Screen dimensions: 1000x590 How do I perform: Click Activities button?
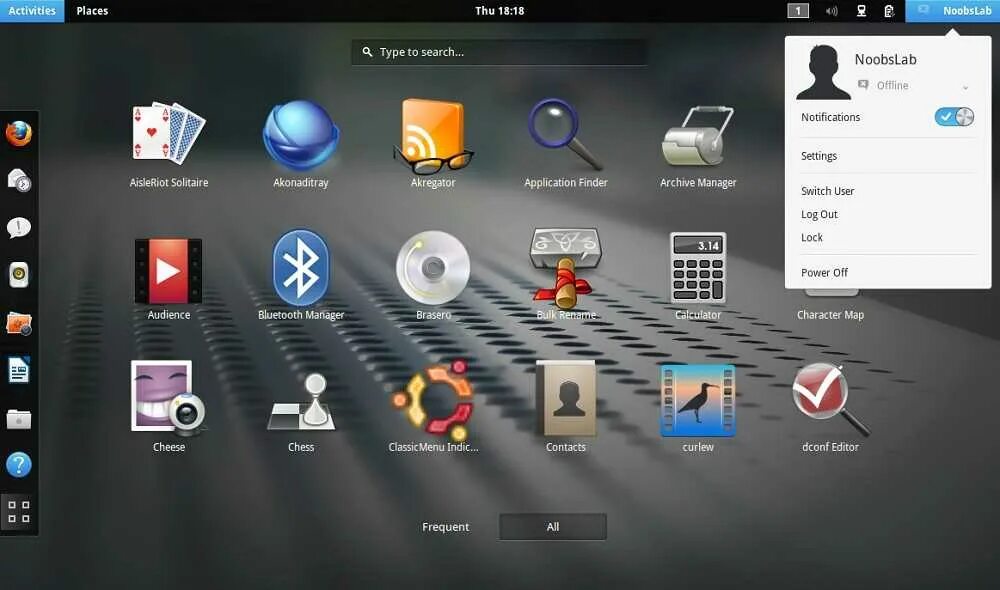pyautogui.click(x=32, y=11)
